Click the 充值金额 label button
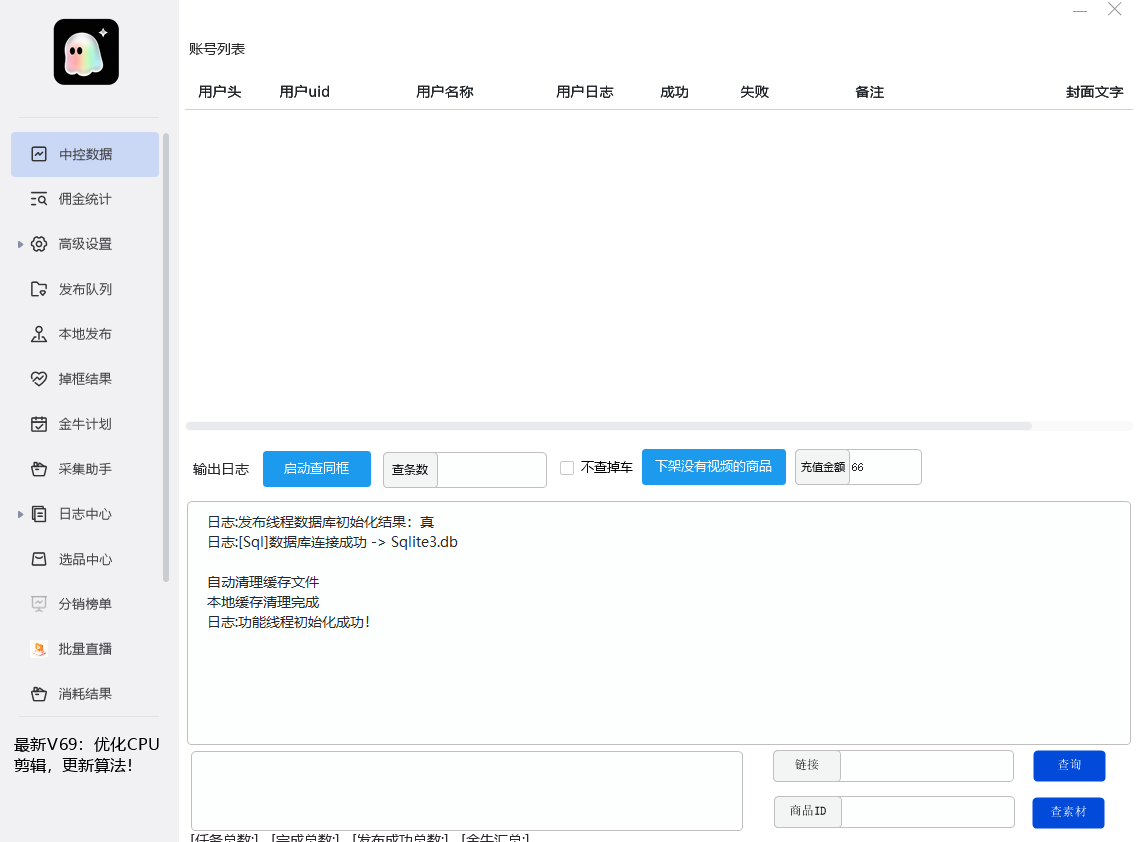The height and width of the screenshot is (842, 1143). pyautogui.click(x=822, y=467)
